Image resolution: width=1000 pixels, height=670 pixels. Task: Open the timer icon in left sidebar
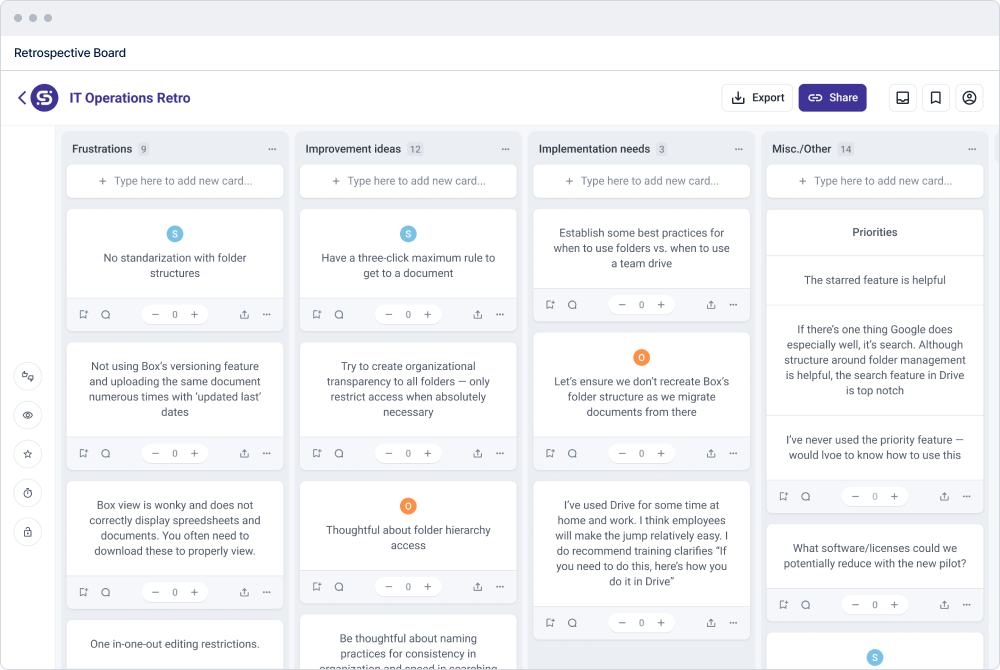(28, 493)
